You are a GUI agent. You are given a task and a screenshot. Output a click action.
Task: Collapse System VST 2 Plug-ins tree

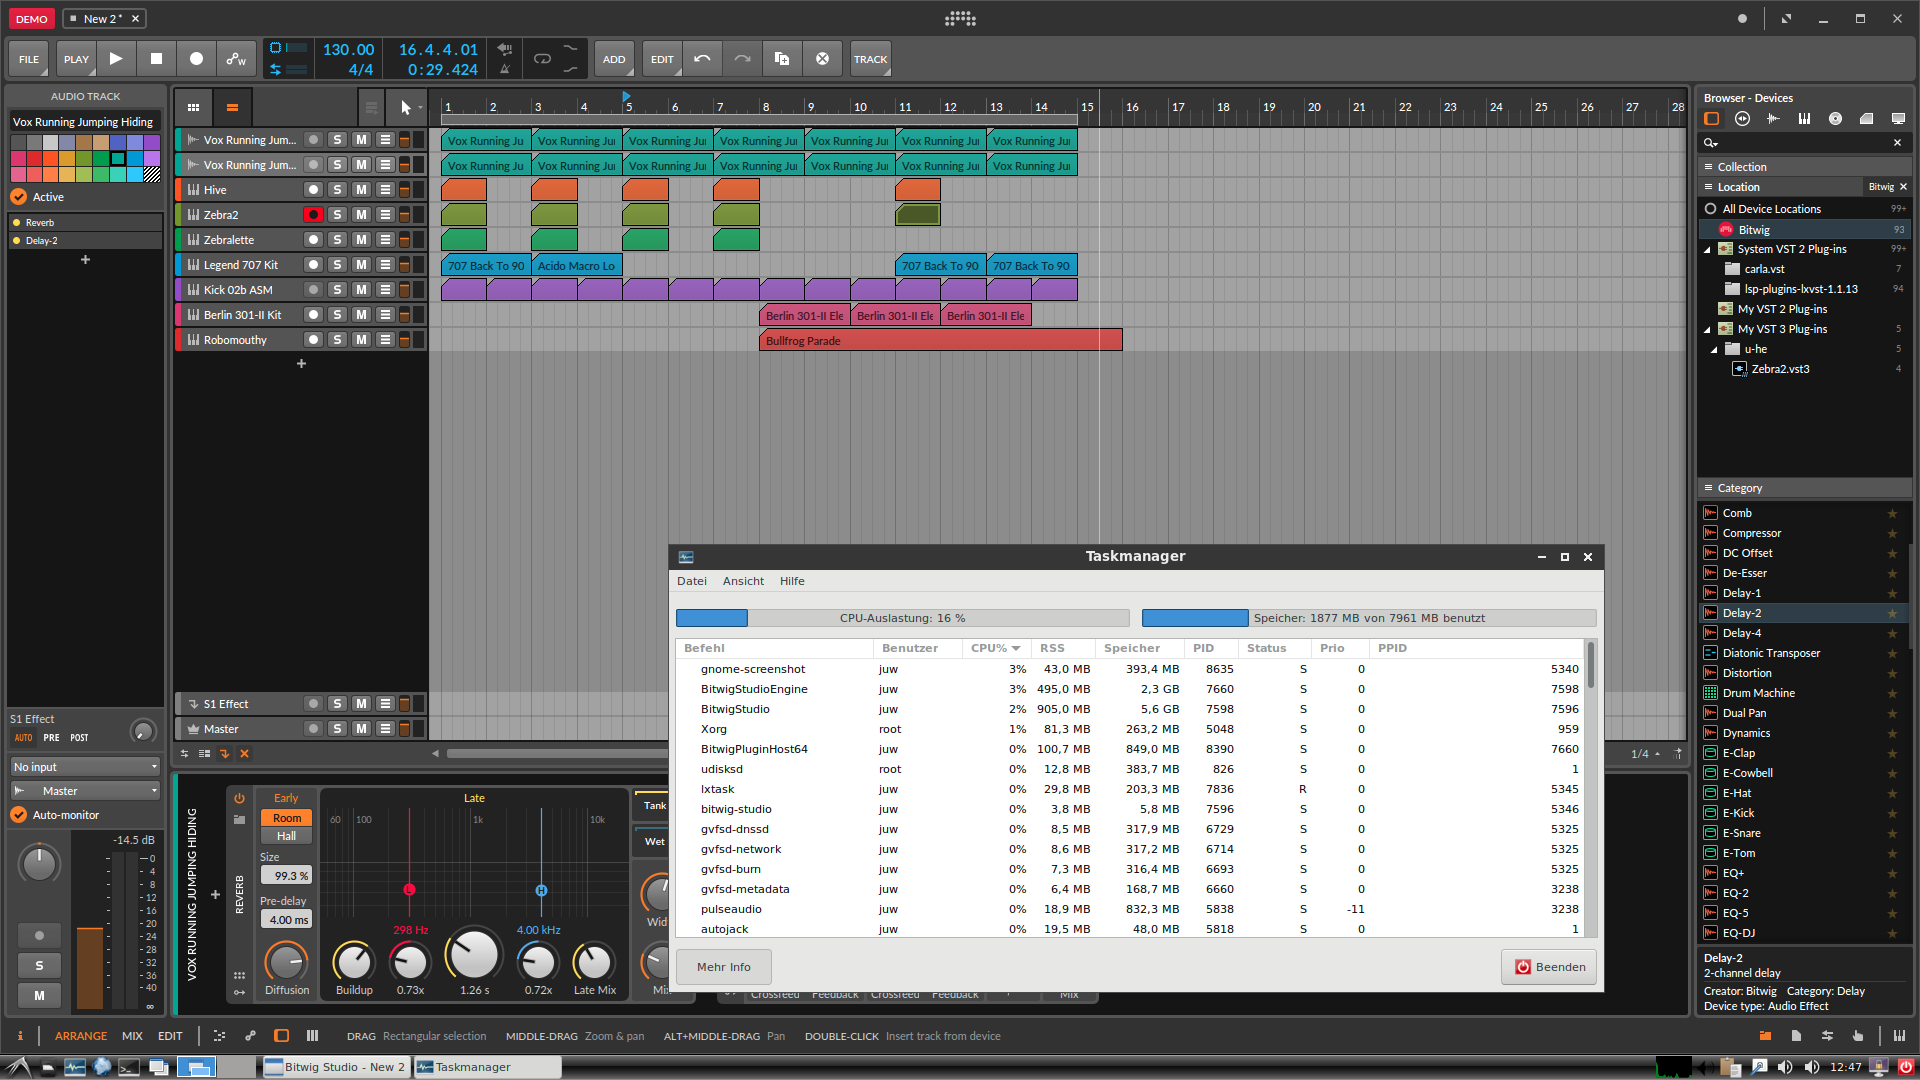pos(1708,249)
